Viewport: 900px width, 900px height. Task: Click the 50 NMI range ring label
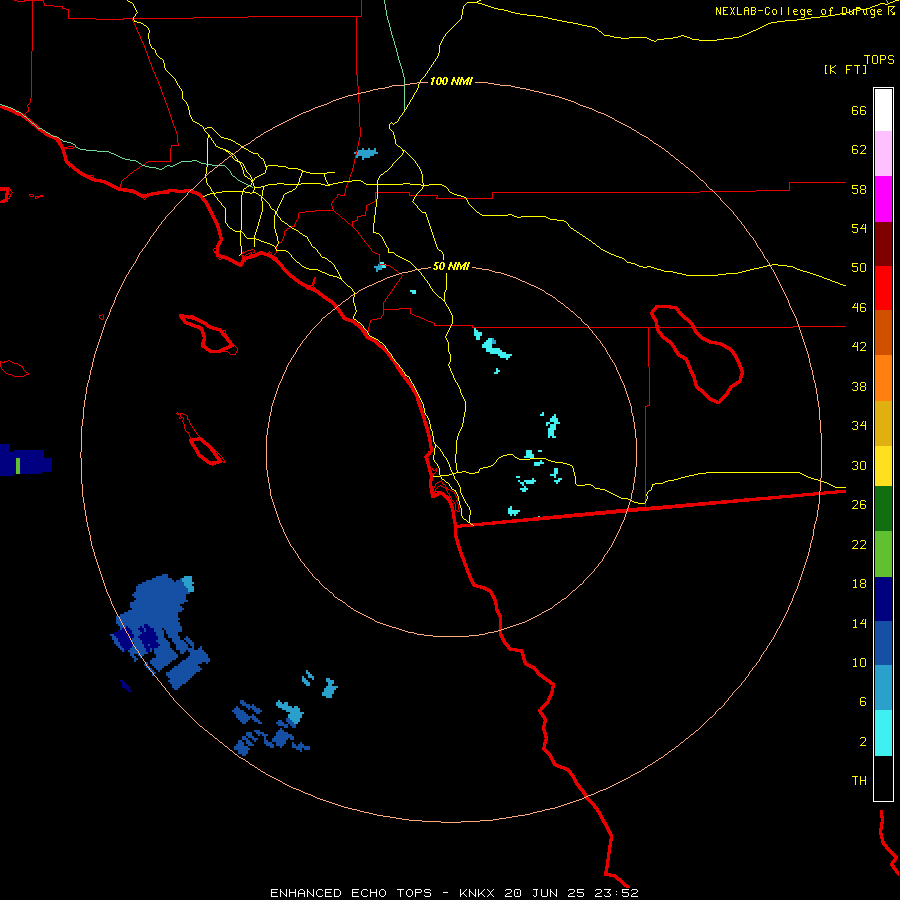[x=451, y=266]
